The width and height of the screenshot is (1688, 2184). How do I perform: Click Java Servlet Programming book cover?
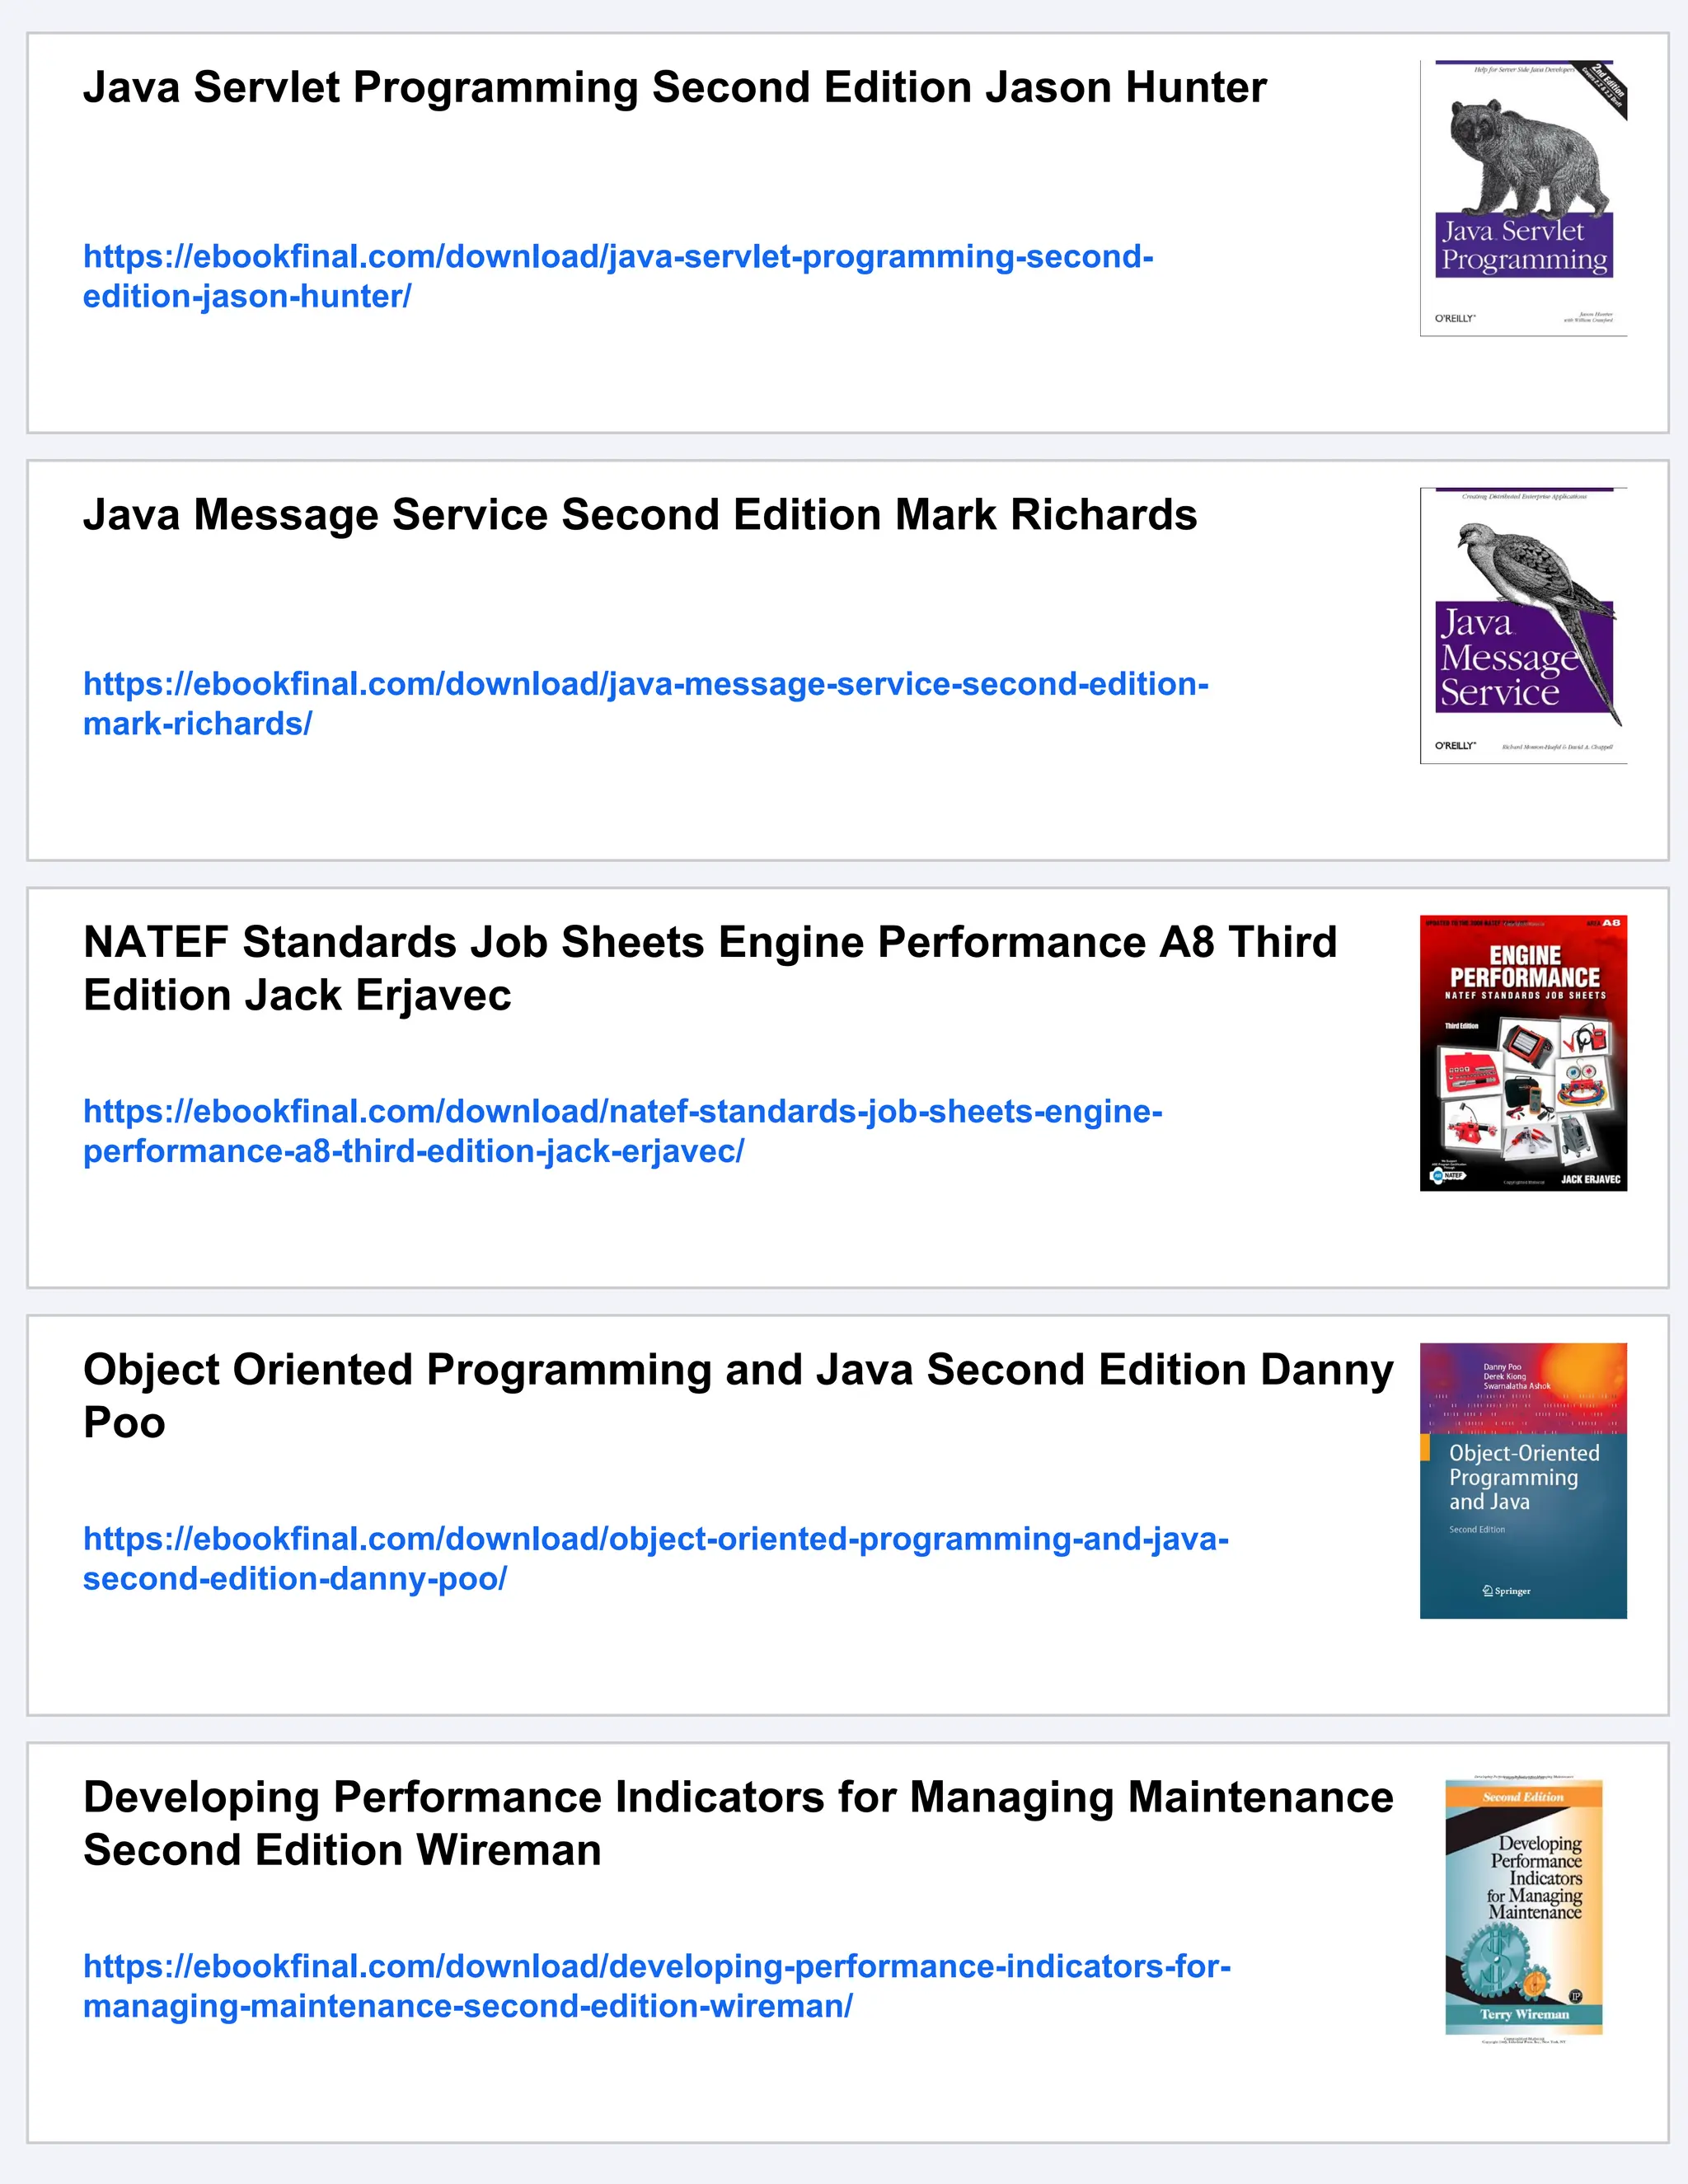1523,198
